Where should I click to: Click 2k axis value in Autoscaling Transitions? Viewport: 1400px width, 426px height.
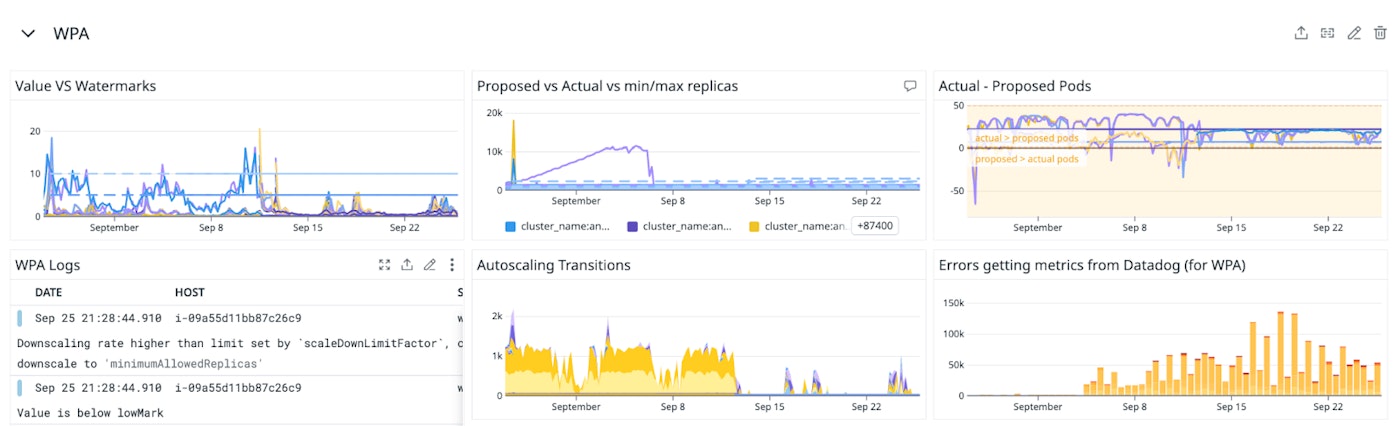(x=497, y=316)
